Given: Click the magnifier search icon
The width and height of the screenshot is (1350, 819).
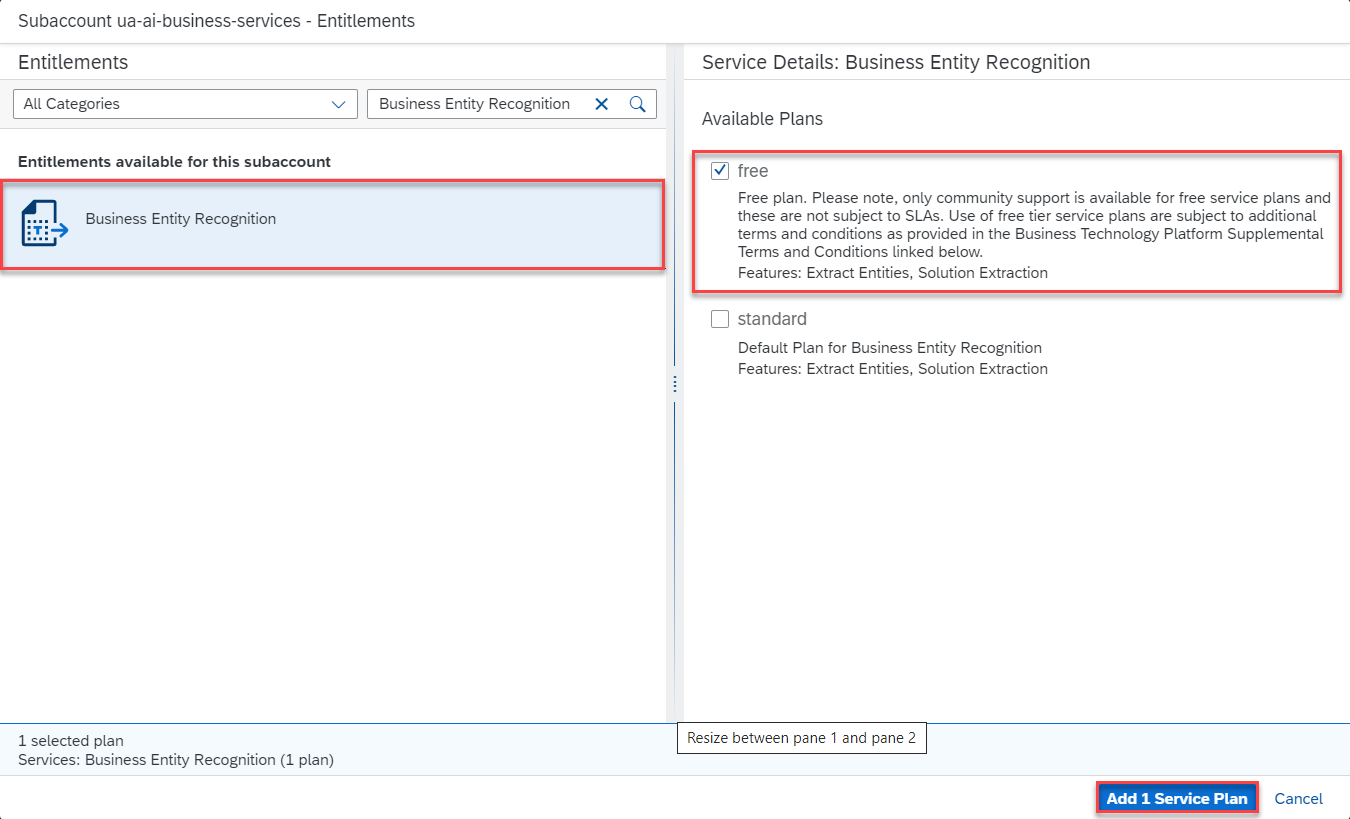Looking at the screenshot, I should pyautogui.click(x=637, y=104).
